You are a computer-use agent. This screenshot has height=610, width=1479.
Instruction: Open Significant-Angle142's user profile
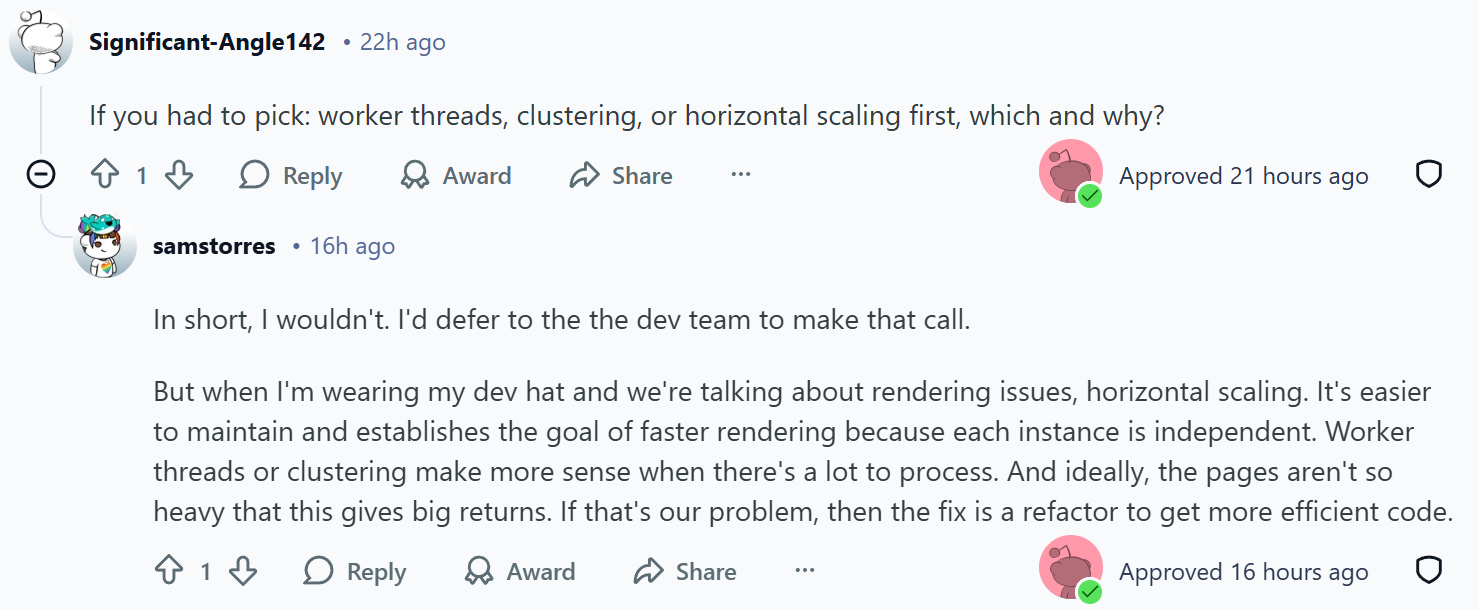point(207,42)
